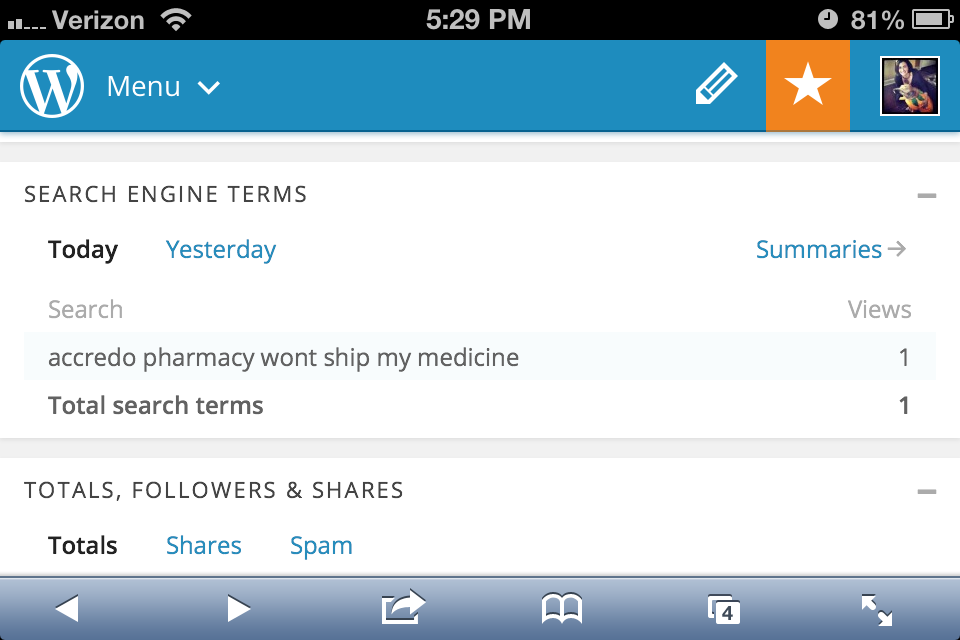Switch to the Yesterday tab
This screenshot has height=640, width=960.
tap(221, 250)
